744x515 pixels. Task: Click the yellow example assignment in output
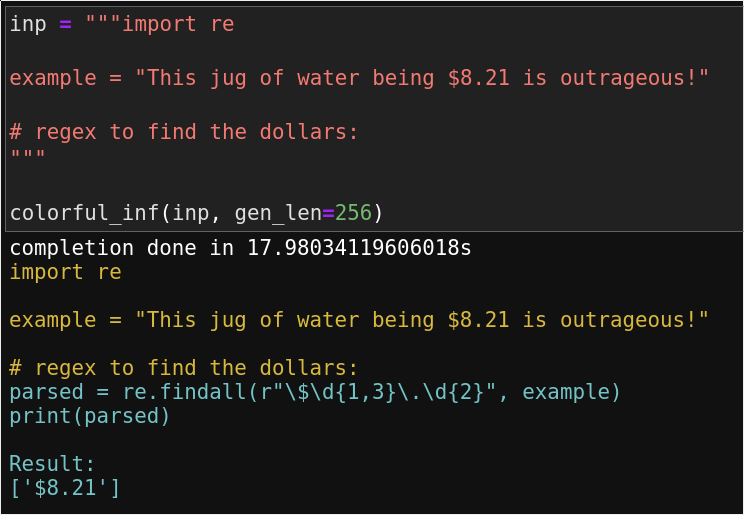coord(359,320)
